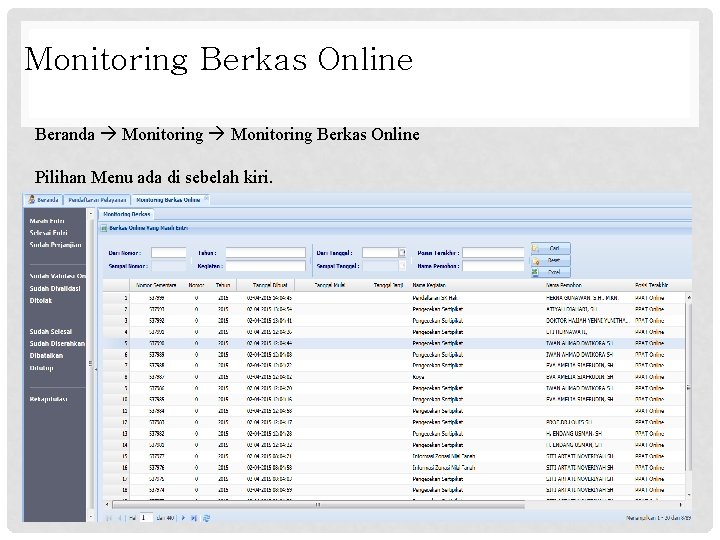
Task: Open the Sudah Perjanjian menu
Action: click(x=55, y=245)
